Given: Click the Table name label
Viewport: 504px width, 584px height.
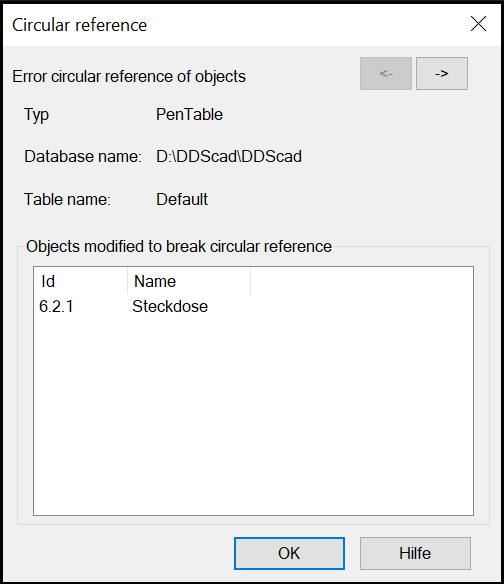Looking at the screenshot, I should click(x=67, y=199).
